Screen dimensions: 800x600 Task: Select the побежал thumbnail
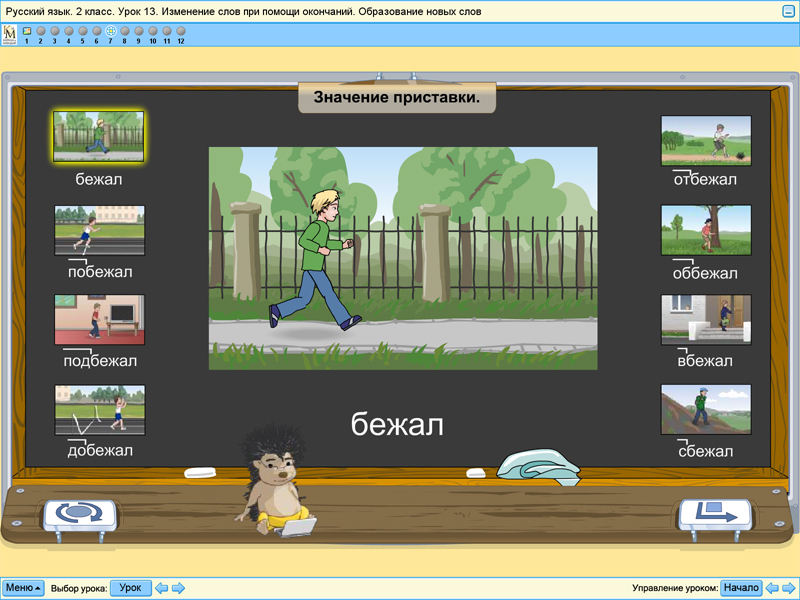[x=99, y=230]
